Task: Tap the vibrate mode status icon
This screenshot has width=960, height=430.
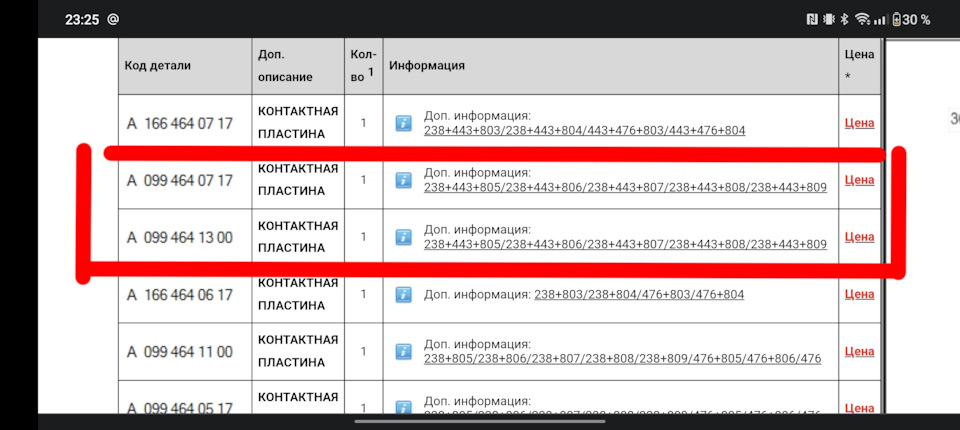Action: click(x=828, y=20)
